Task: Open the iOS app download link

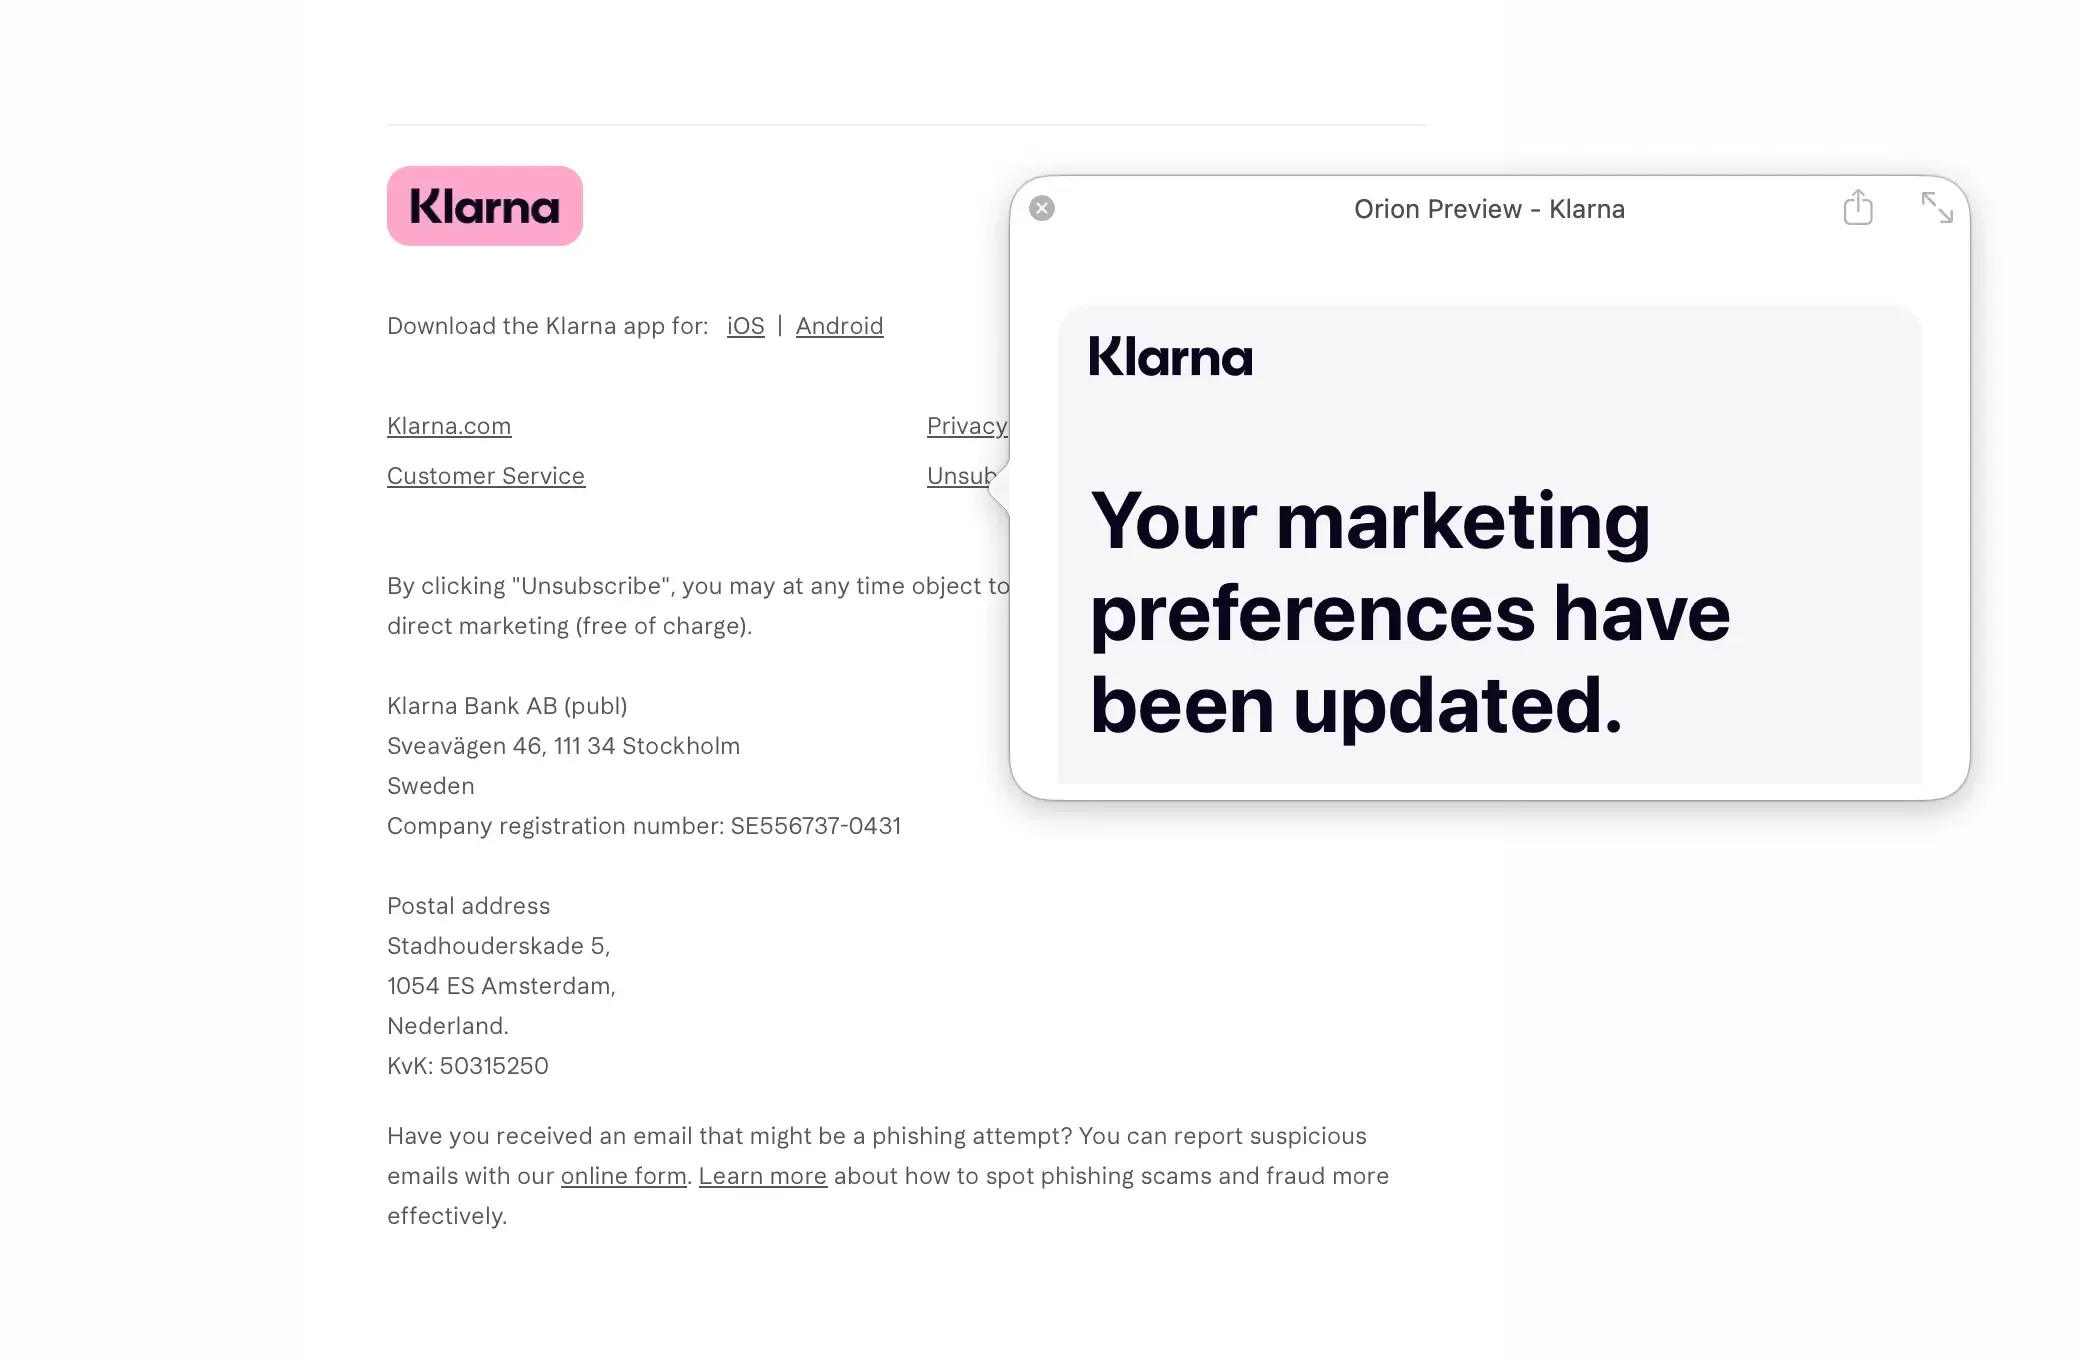Action: click(x=745, y=326)
